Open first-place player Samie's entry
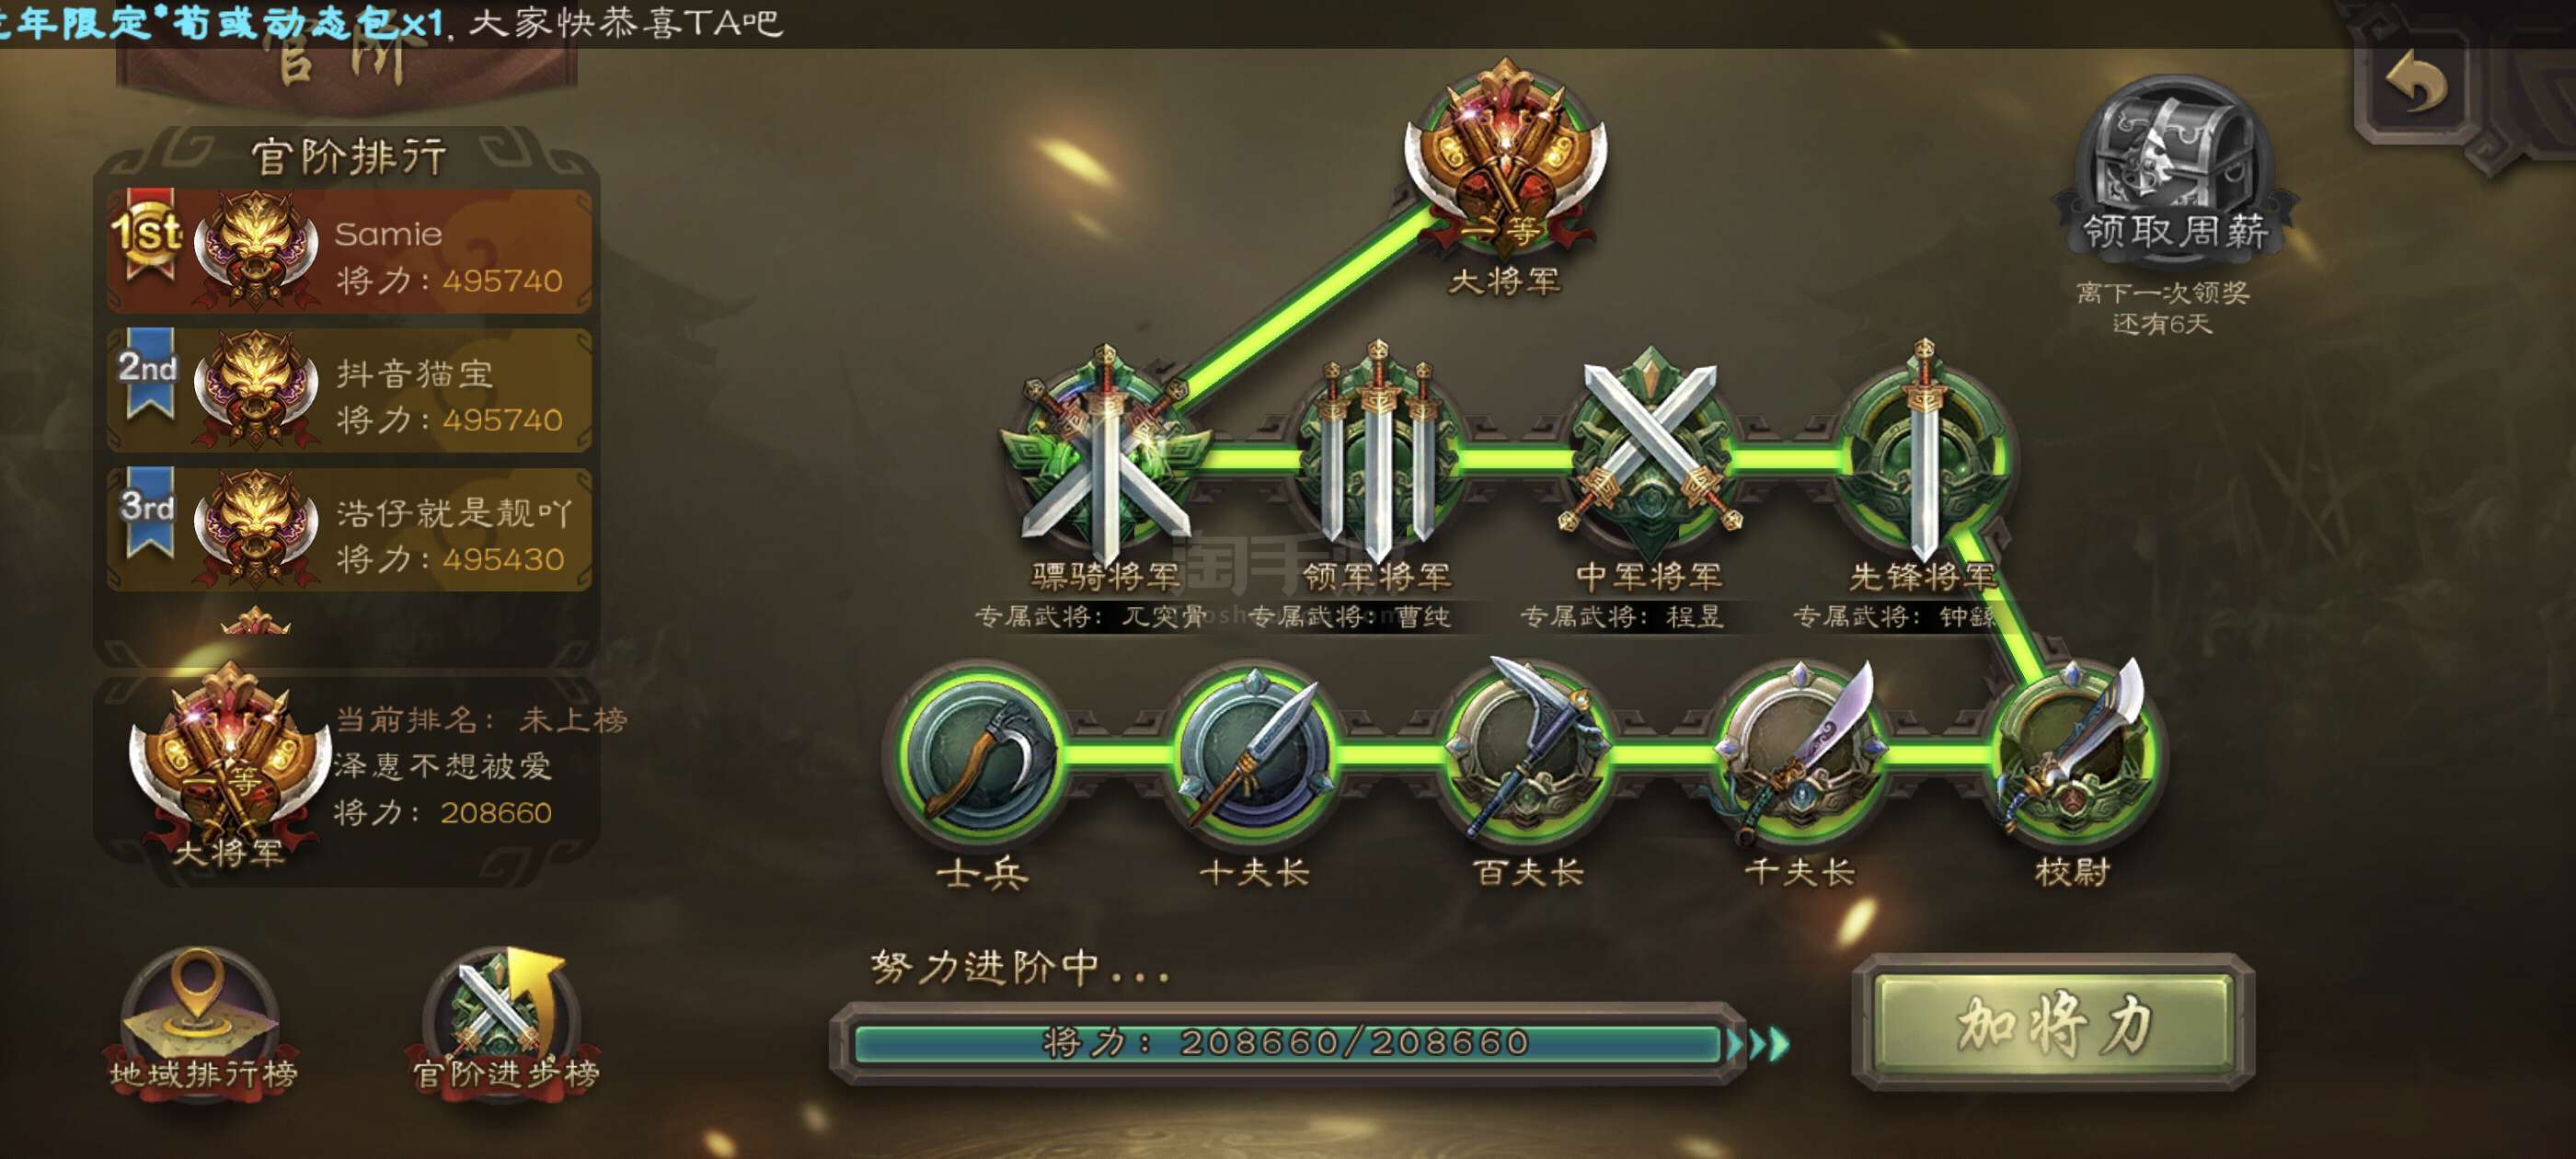Image resolution: width=2576 pixels, height=1159 pixels. [x=349, y=250]
